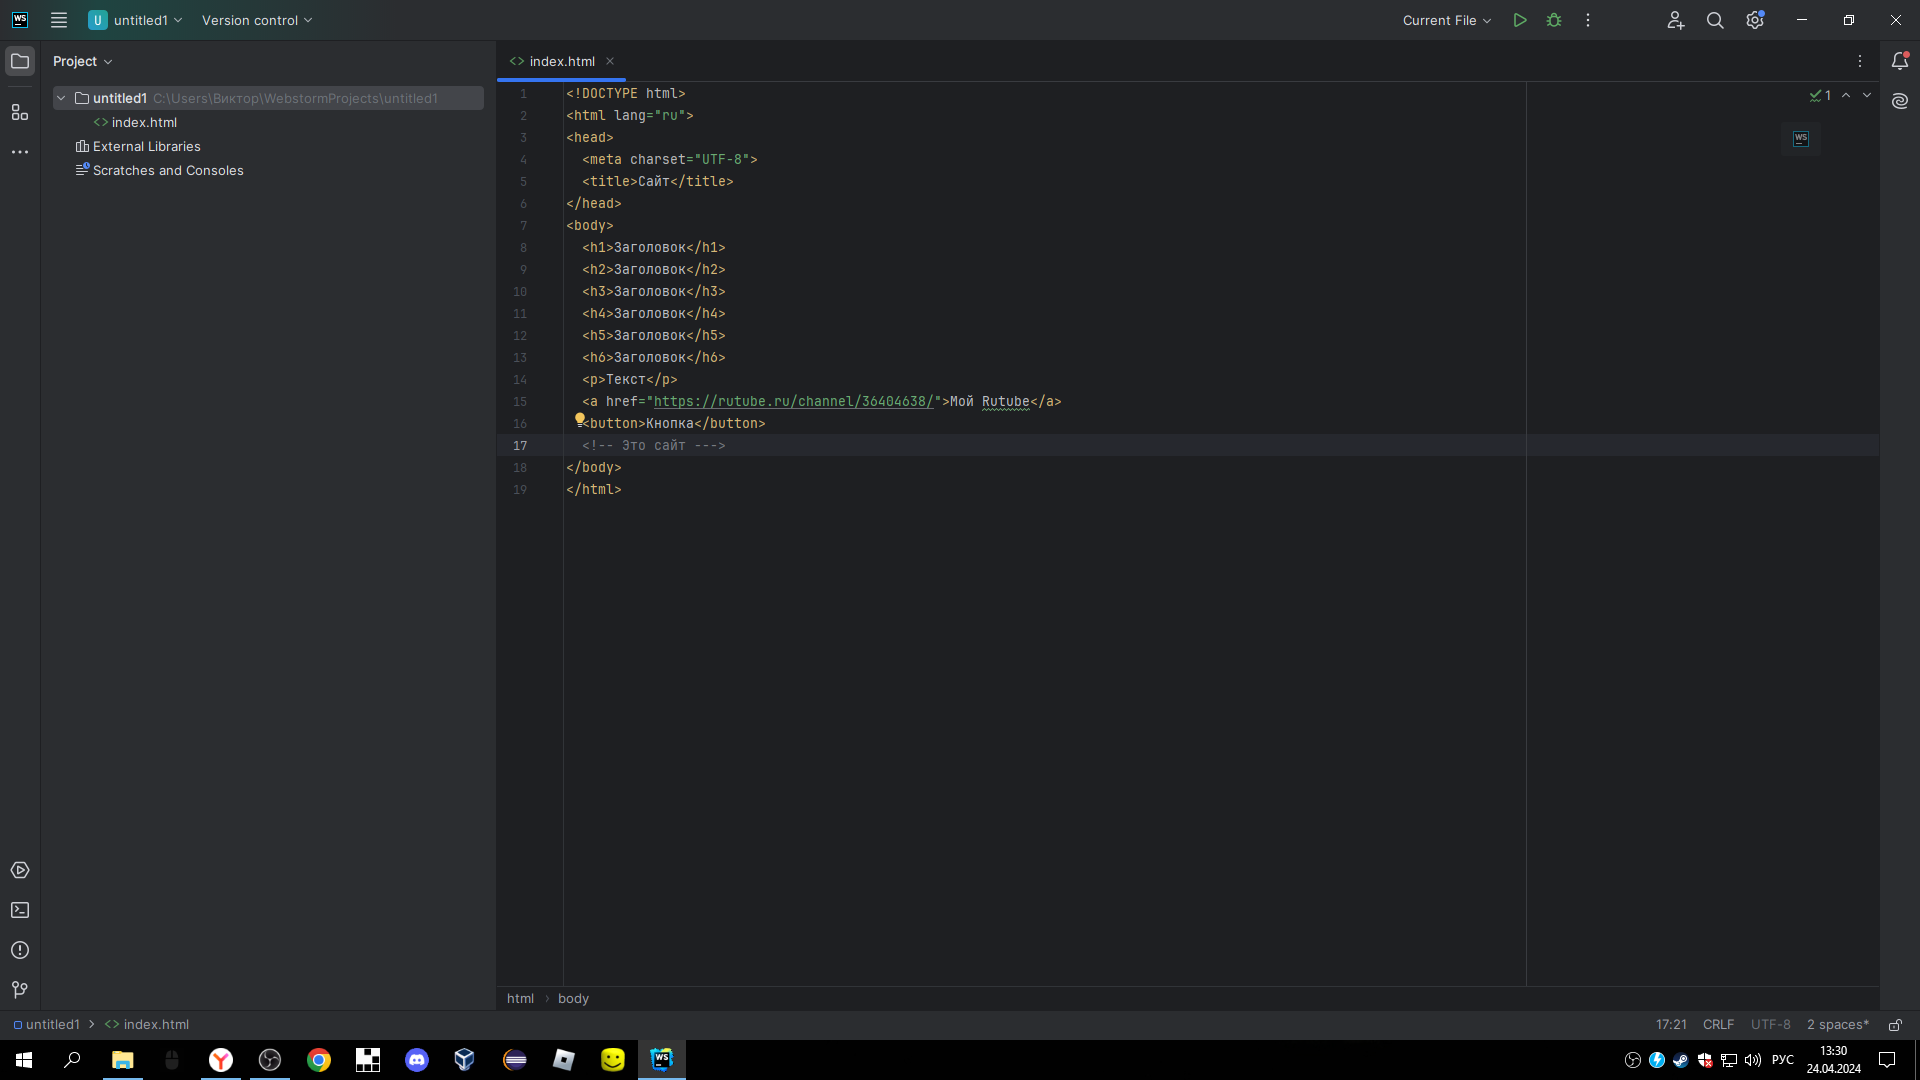The image size is (1920, 1080).
Task: Toggle the file read-only lock icon
Action: [1895, 1024]
